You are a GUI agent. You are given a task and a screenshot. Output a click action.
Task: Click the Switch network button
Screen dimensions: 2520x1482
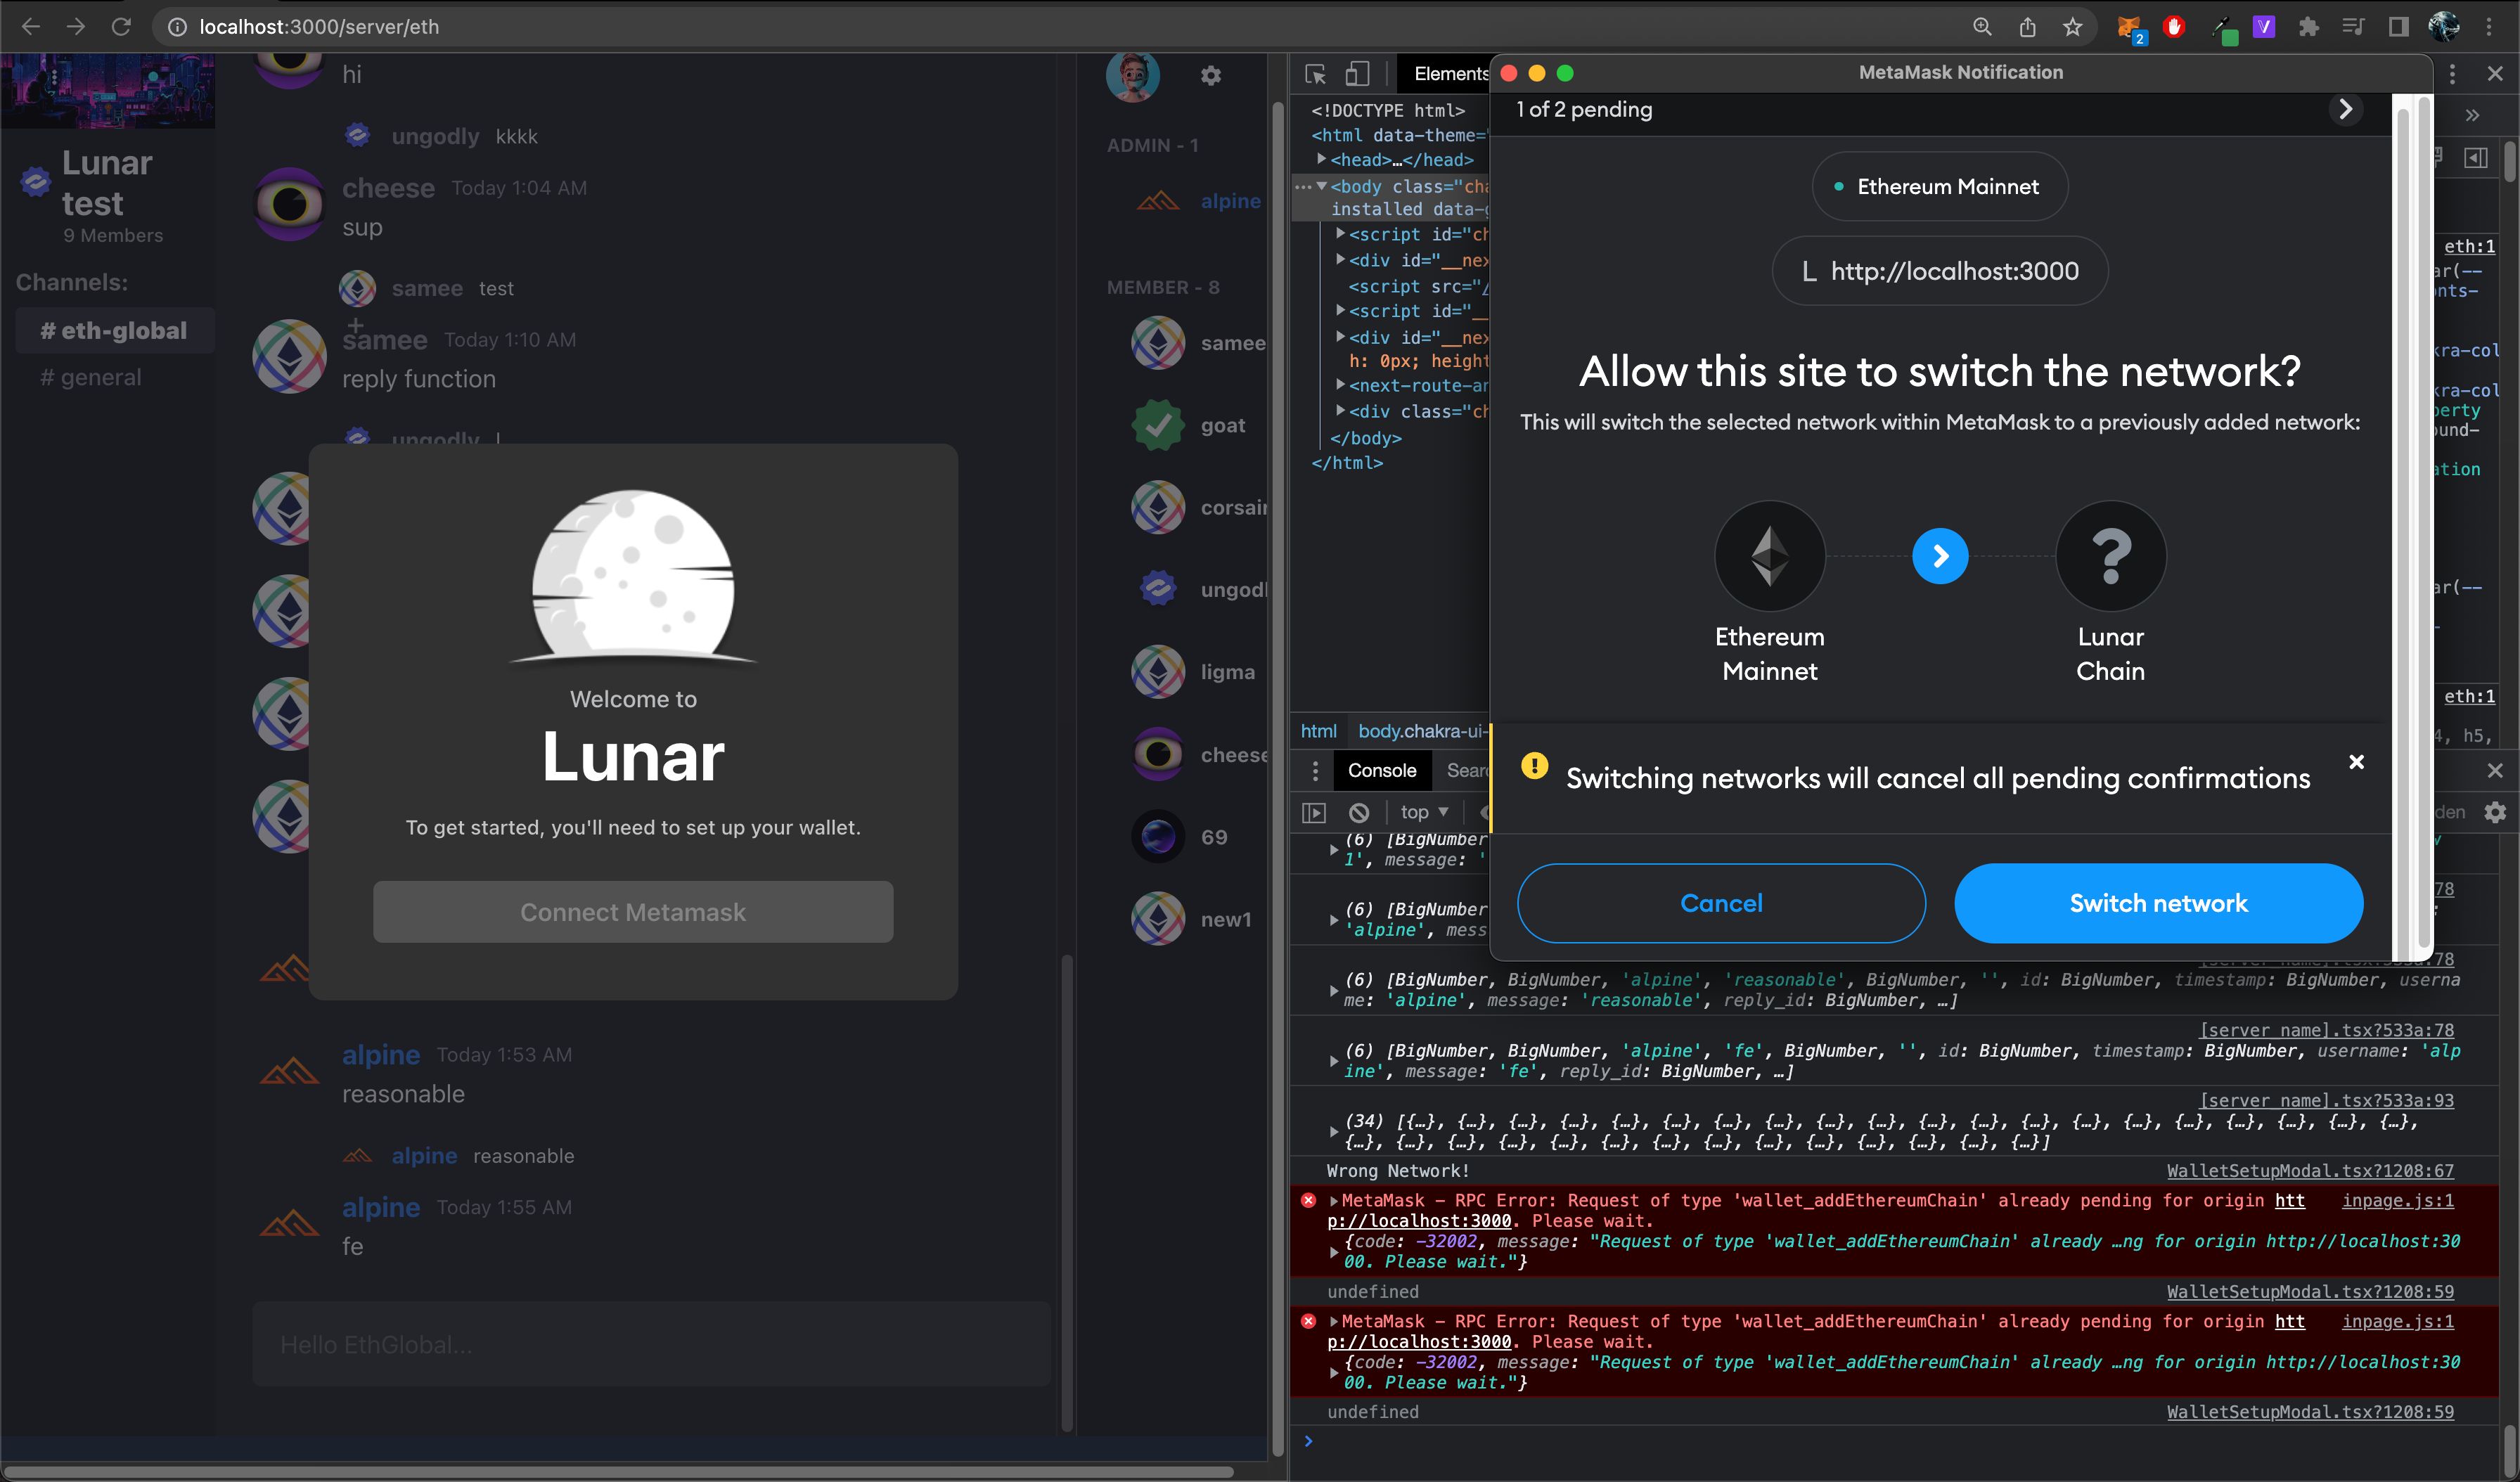coord(2158,903)
